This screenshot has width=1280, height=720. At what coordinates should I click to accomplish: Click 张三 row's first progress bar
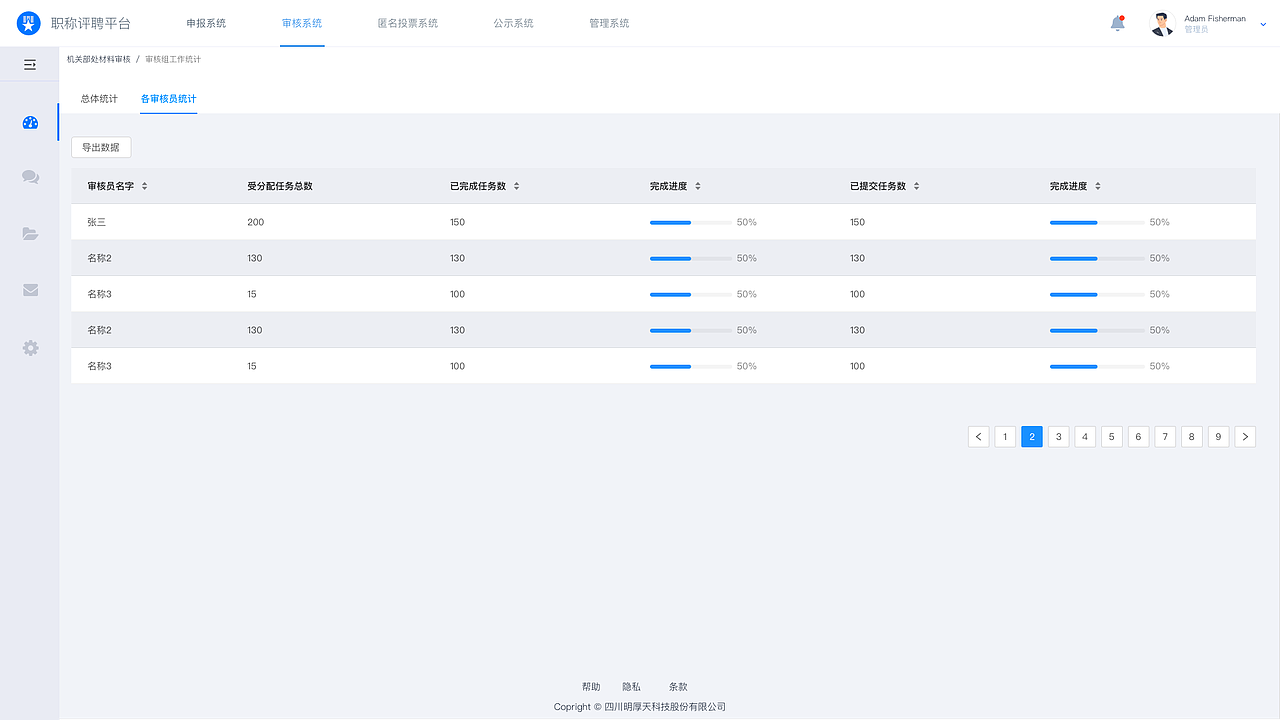pyautogui.click(x=690, y=222)
